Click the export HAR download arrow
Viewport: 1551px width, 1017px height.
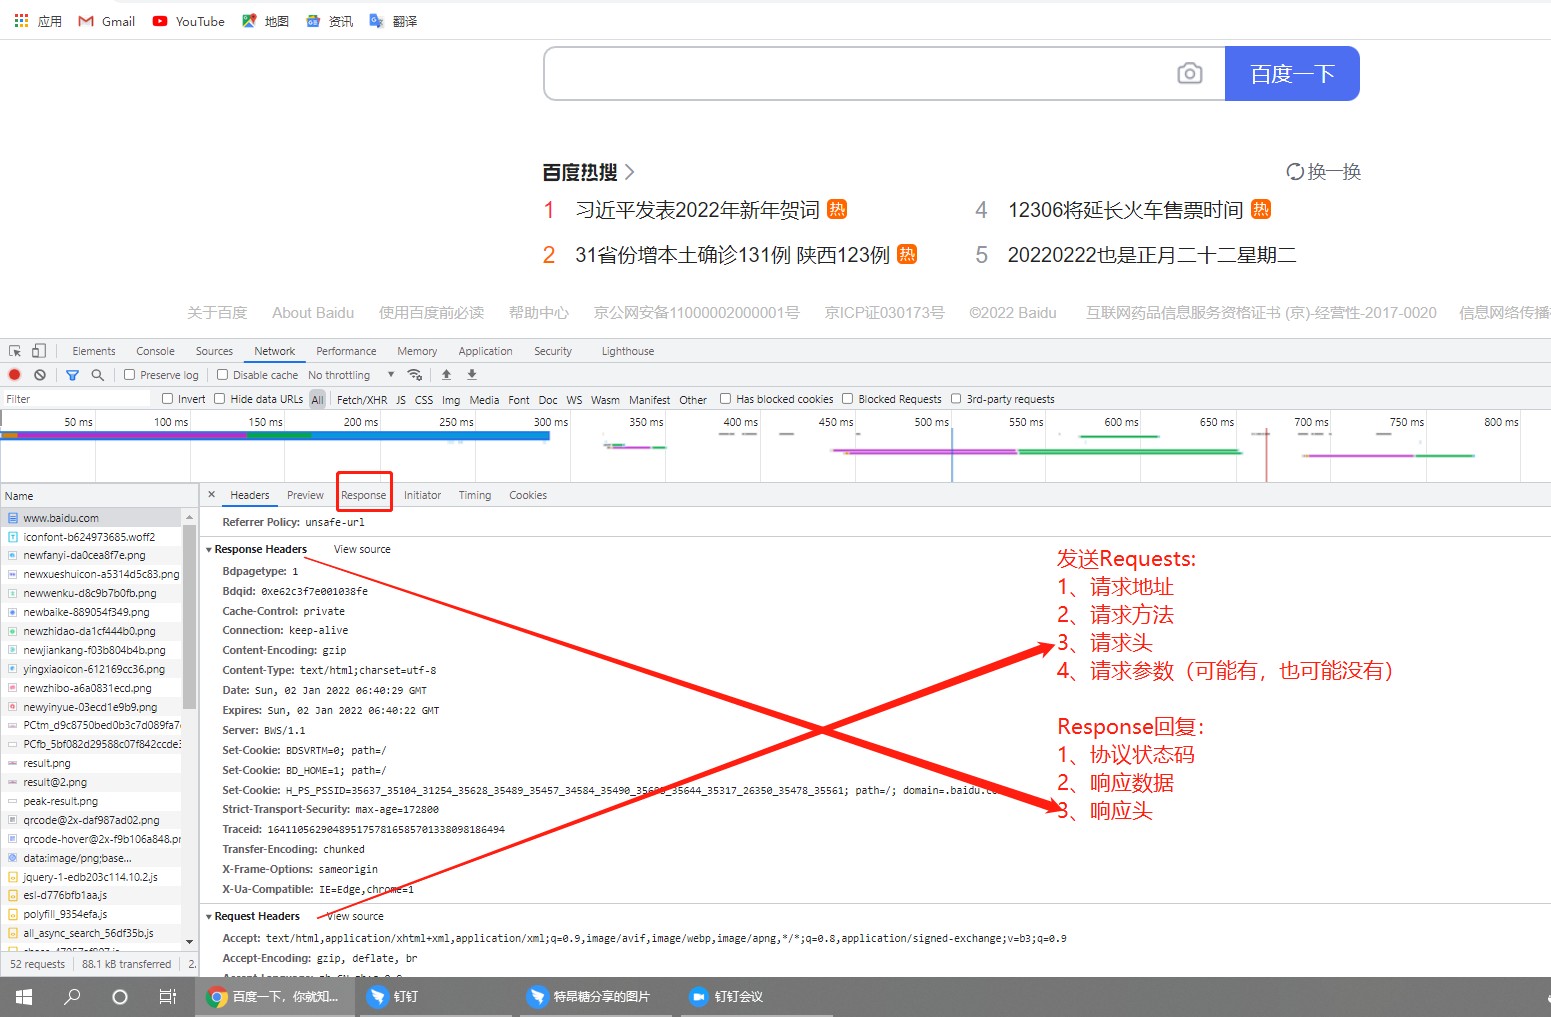tap(472, 375)
